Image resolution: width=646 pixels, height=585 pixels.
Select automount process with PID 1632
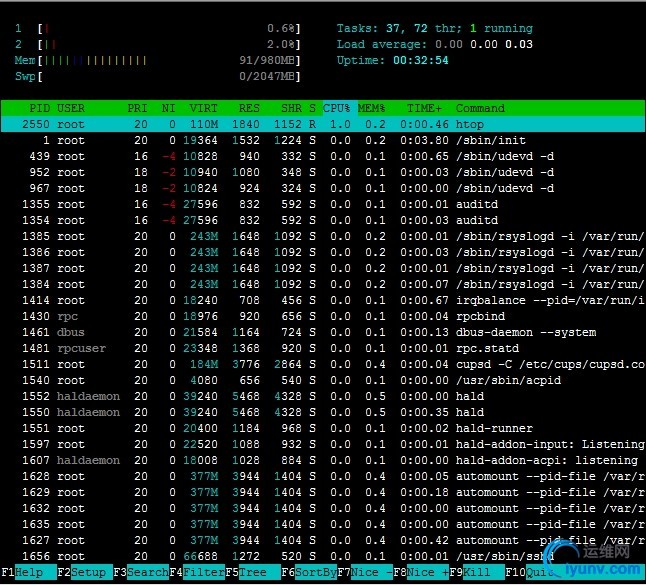[x=323, y=508]
